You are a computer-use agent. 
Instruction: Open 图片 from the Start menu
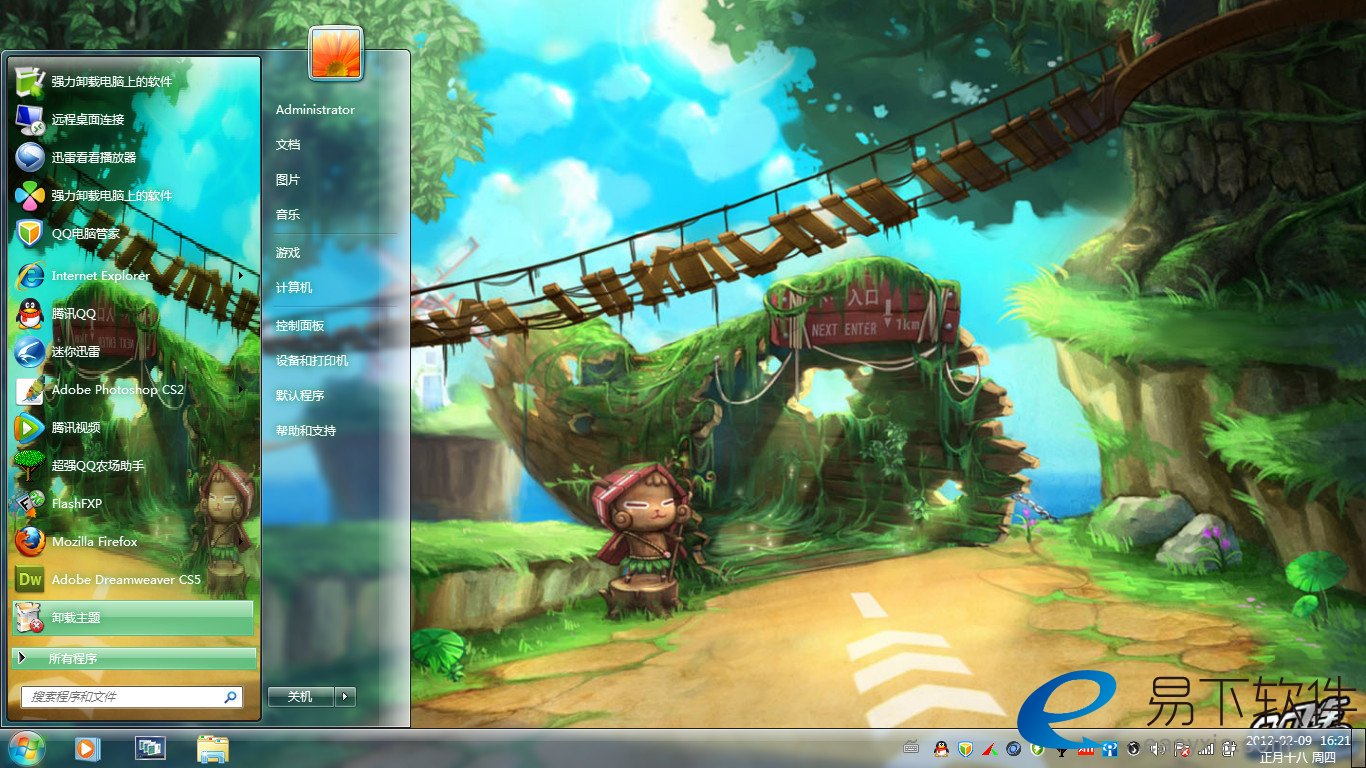point(288,180)
